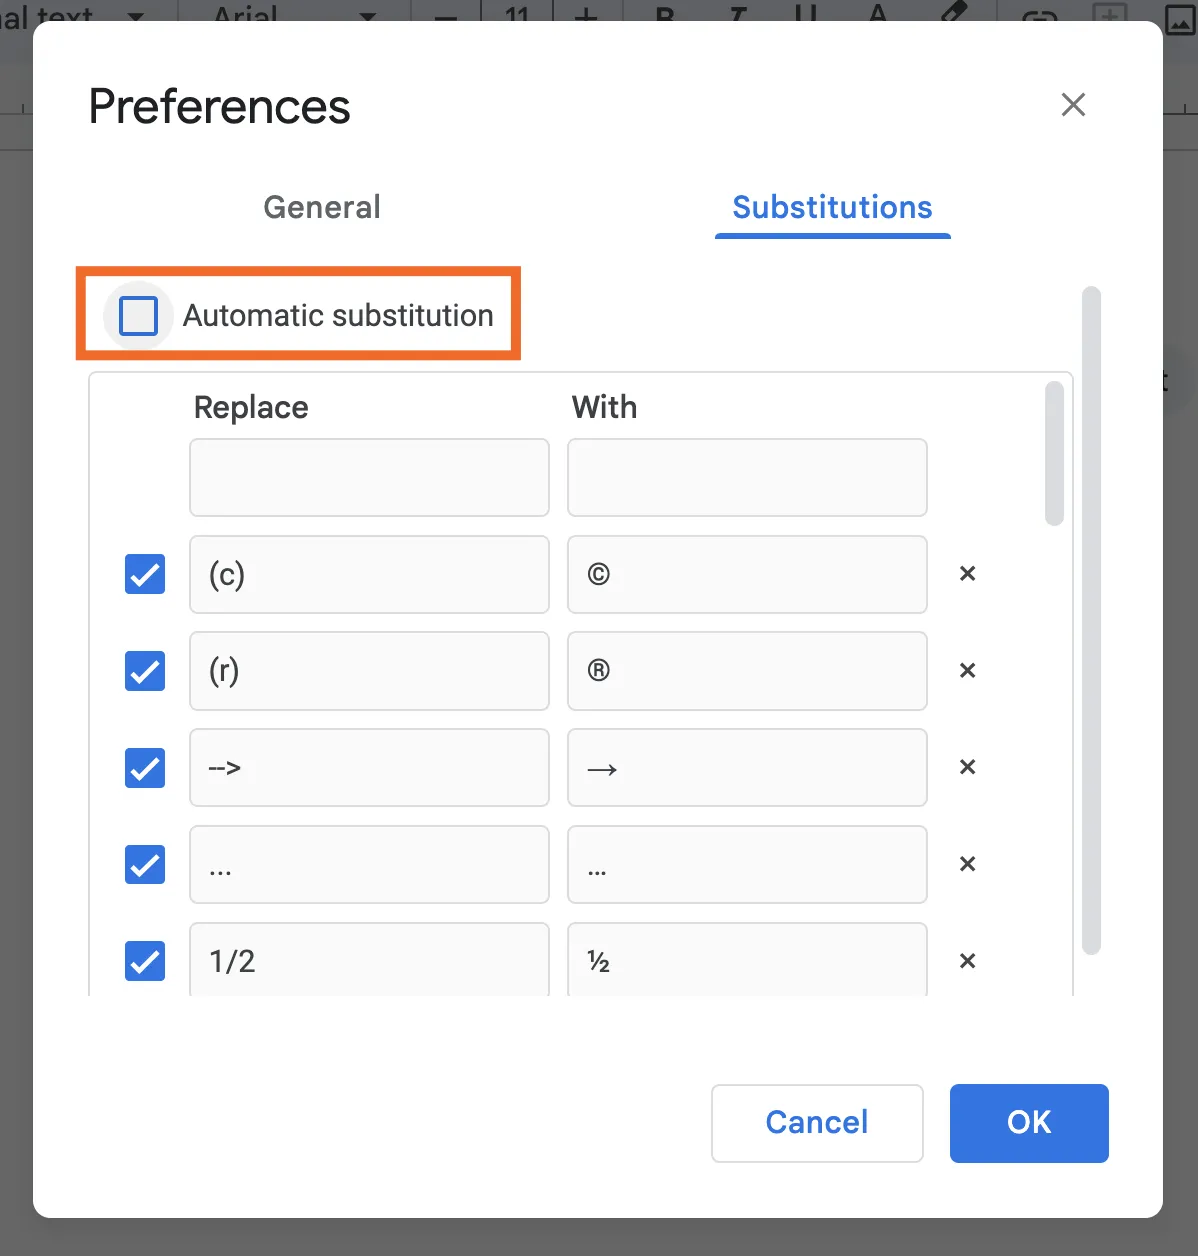This screenshot has height=1256, width=1198.
Task: Close the Preferences dialog with X icon
Action: 1073,105
